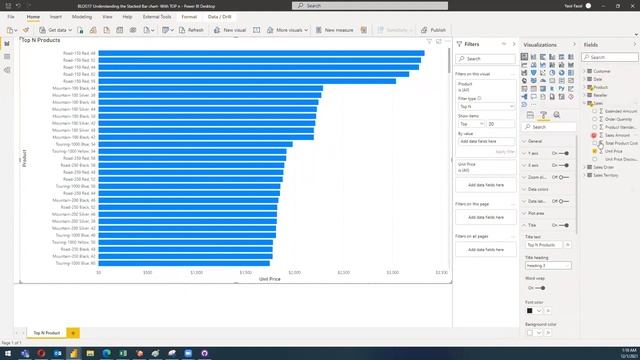The width and height of the screenshot is (640, 360).
Task: Toggle the Title switch
Action: 564,225
